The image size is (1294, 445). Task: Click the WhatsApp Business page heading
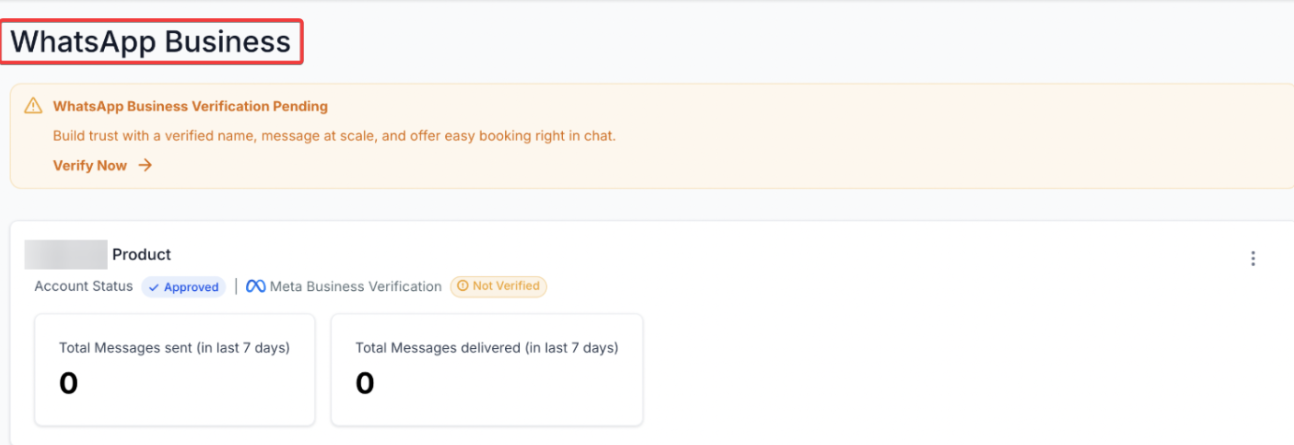pyautogui.click(x=151, y=42)
